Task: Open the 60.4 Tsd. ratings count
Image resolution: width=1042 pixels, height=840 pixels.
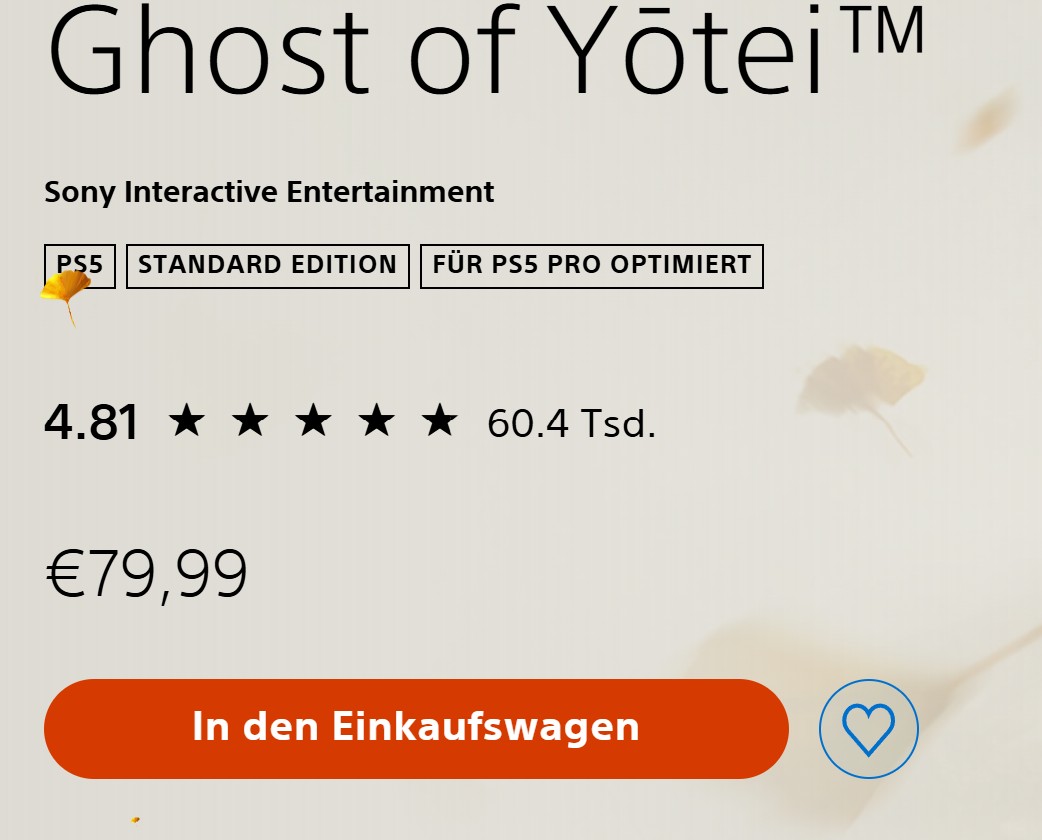Action: click(x=571, y=424)
